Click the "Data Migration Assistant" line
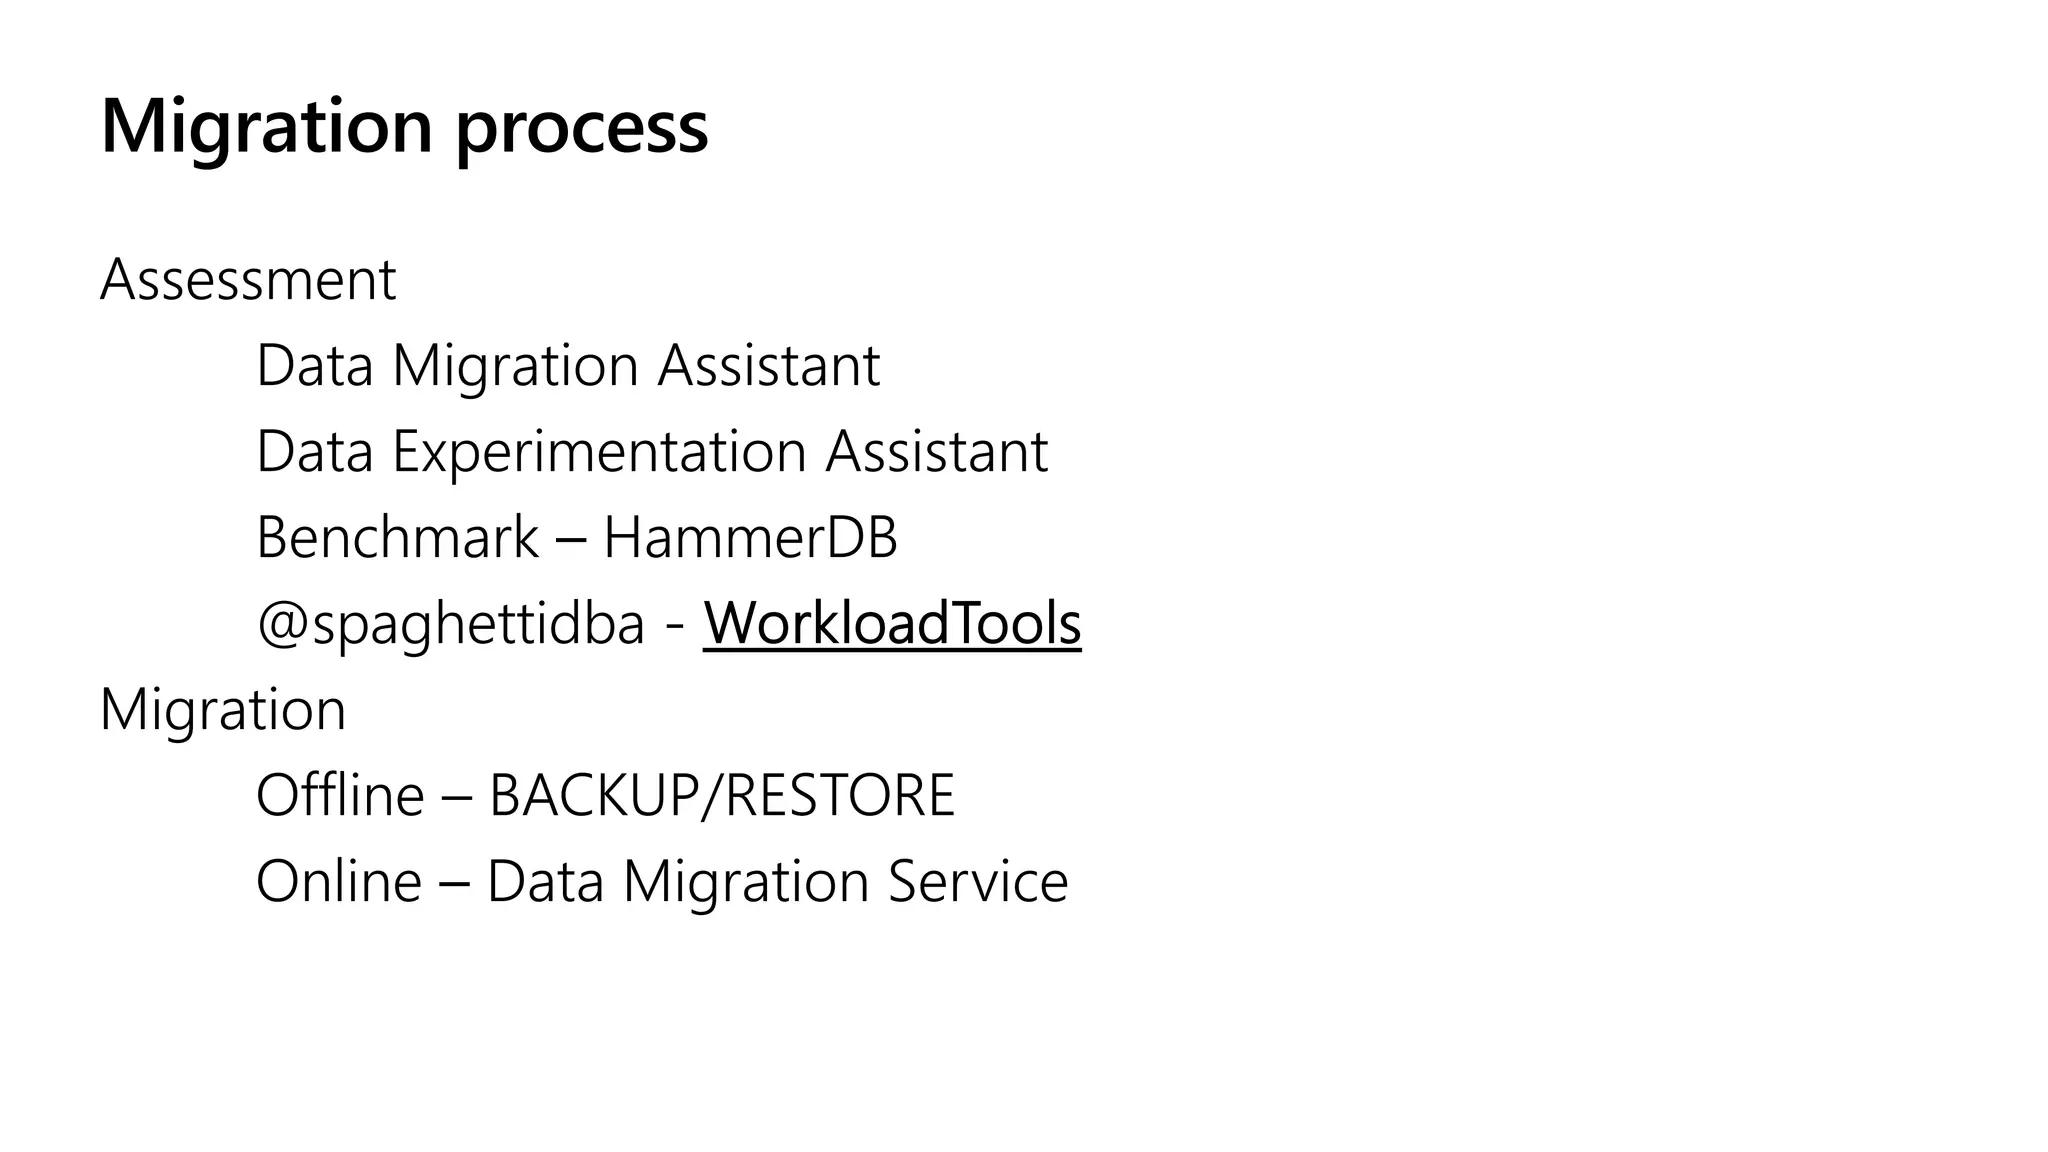 (568, 366)
